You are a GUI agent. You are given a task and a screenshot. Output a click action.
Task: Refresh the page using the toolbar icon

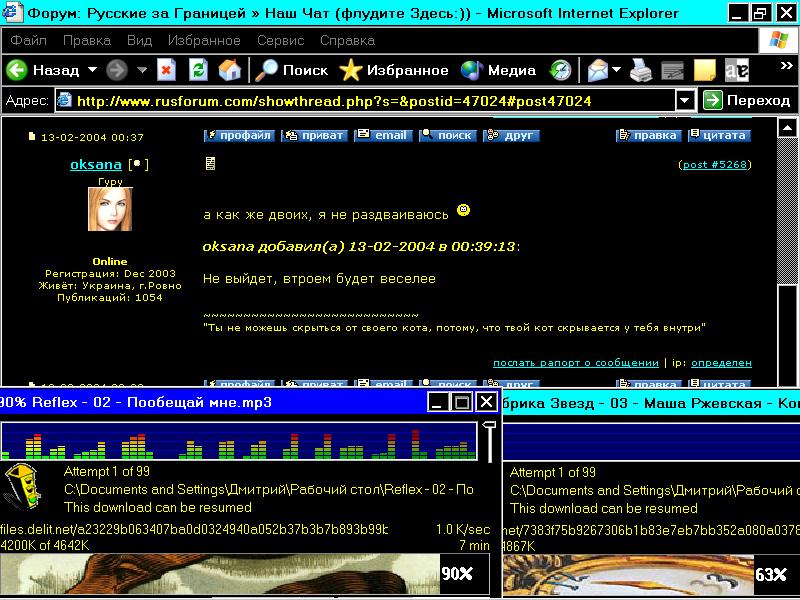pos(198,70)
